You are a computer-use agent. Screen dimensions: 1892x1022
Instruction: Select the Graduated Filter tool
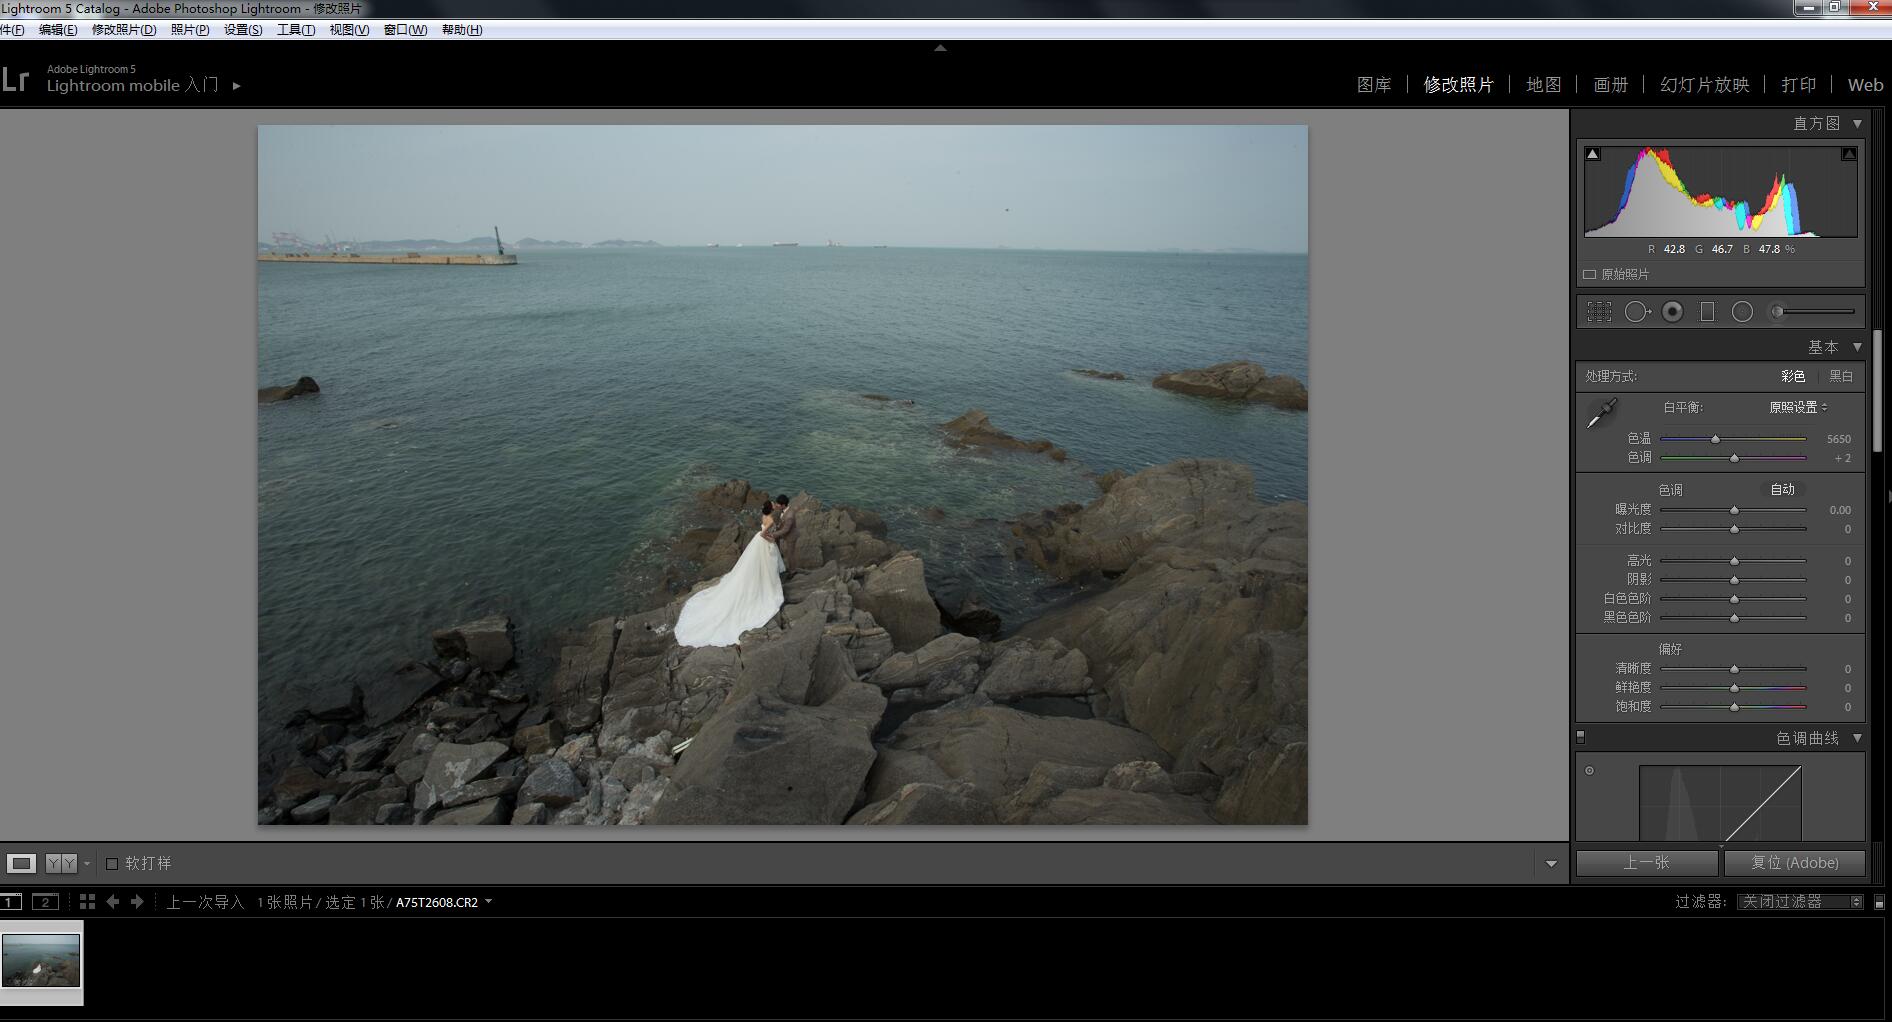coord(1707,312)
